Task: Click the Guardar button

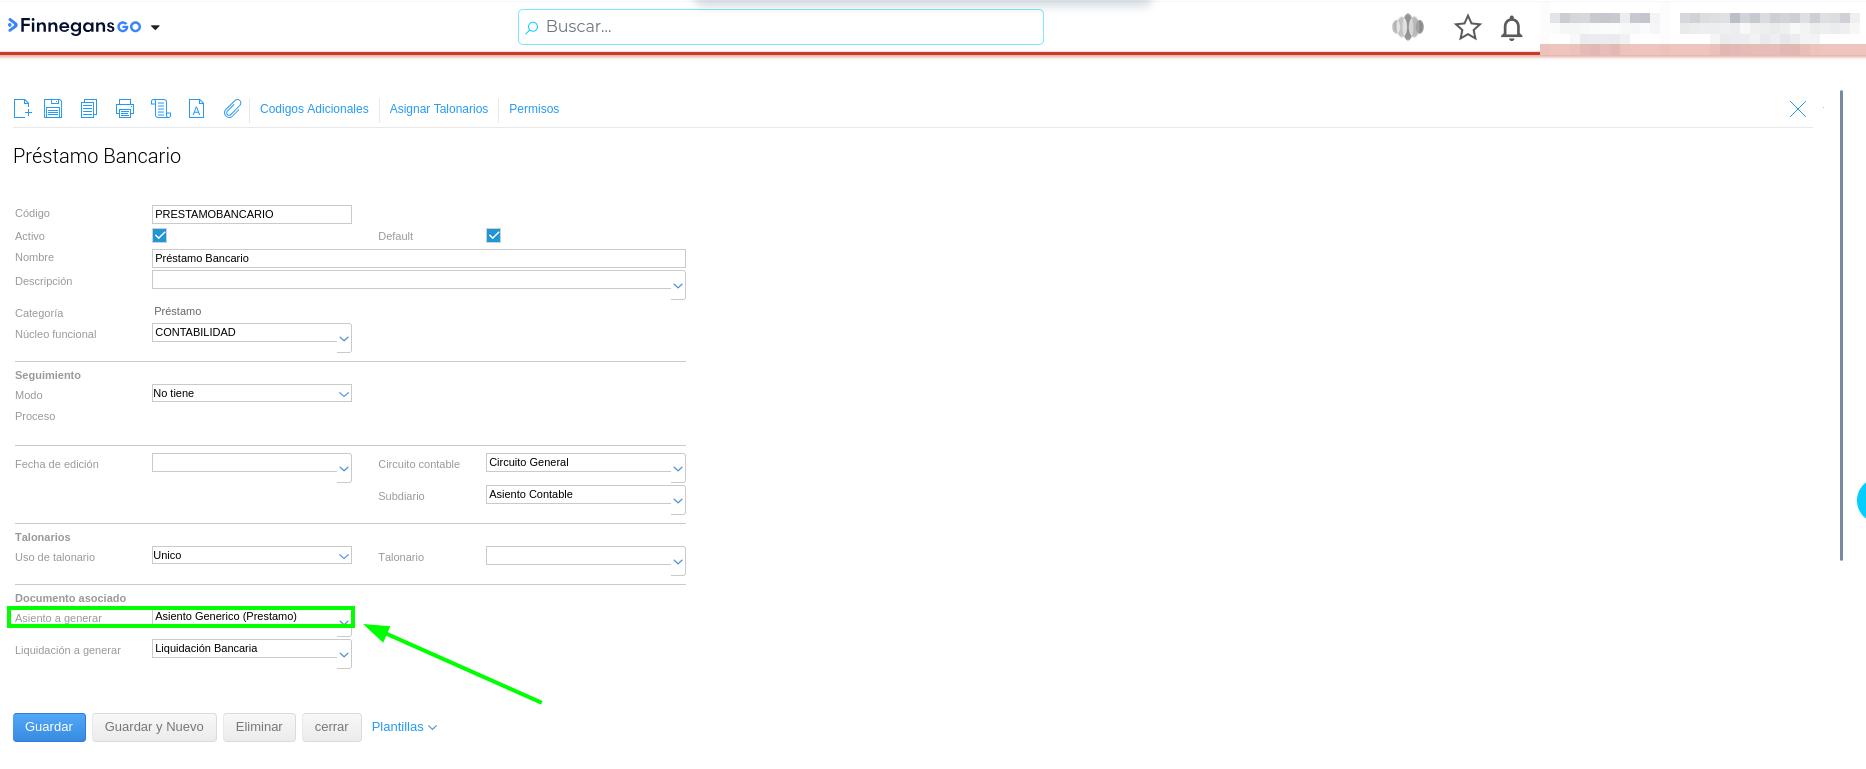Action: 49,727
